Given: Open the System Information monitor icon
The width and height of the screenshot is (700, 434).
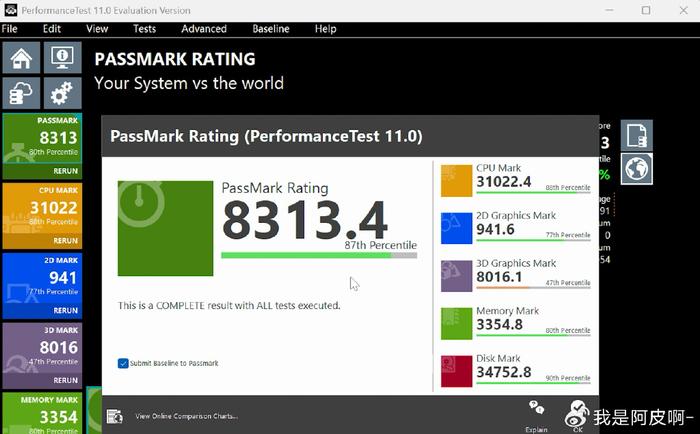Looking at the screenshot, I should [62, 58].
